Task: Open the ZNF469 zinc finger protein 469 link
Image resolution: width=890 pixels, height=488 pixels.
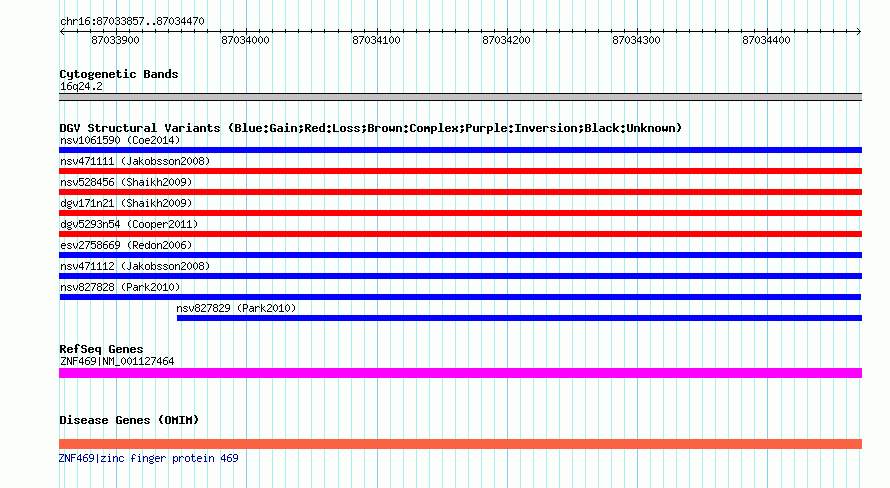Action: pos(149,458)
